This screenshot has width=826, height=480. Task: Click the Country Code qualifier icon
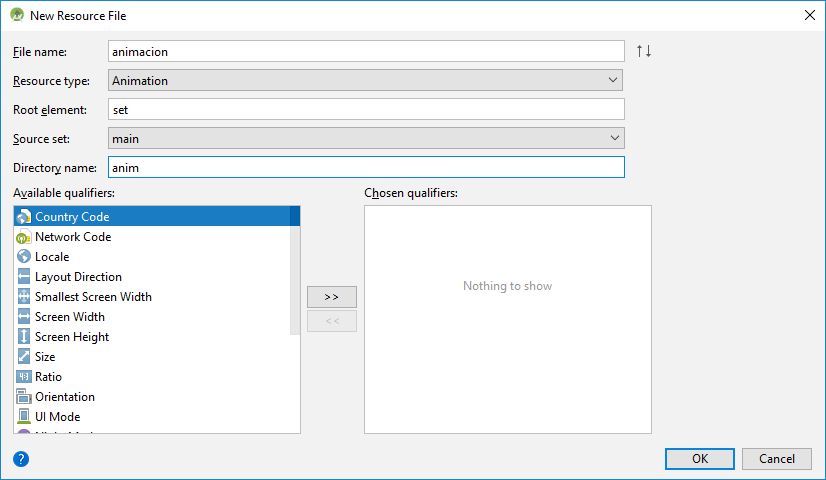pyautogui.click(x=24, y=217)
